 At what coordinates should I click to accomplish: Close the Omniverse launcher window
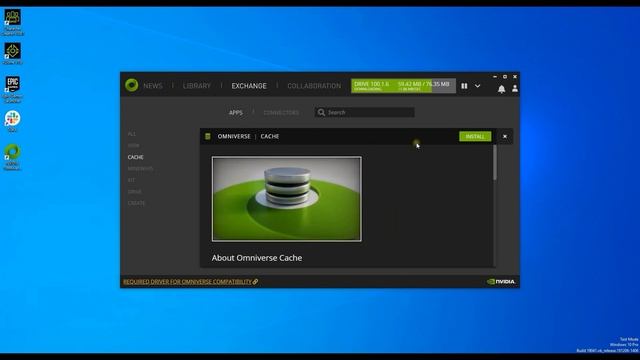(x=515, y=77)
